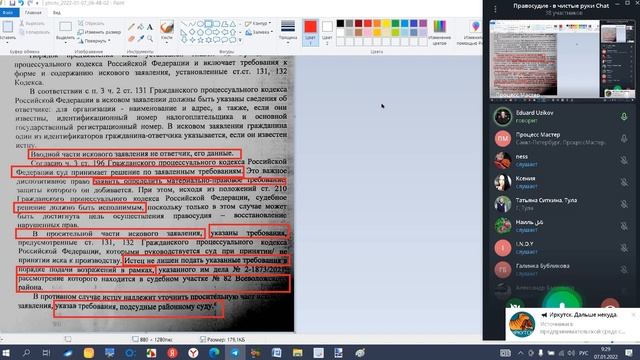Open the Paste (Вставить) dropdown arrow
Viewport: 640px width, 360px height.
point(7,43)
